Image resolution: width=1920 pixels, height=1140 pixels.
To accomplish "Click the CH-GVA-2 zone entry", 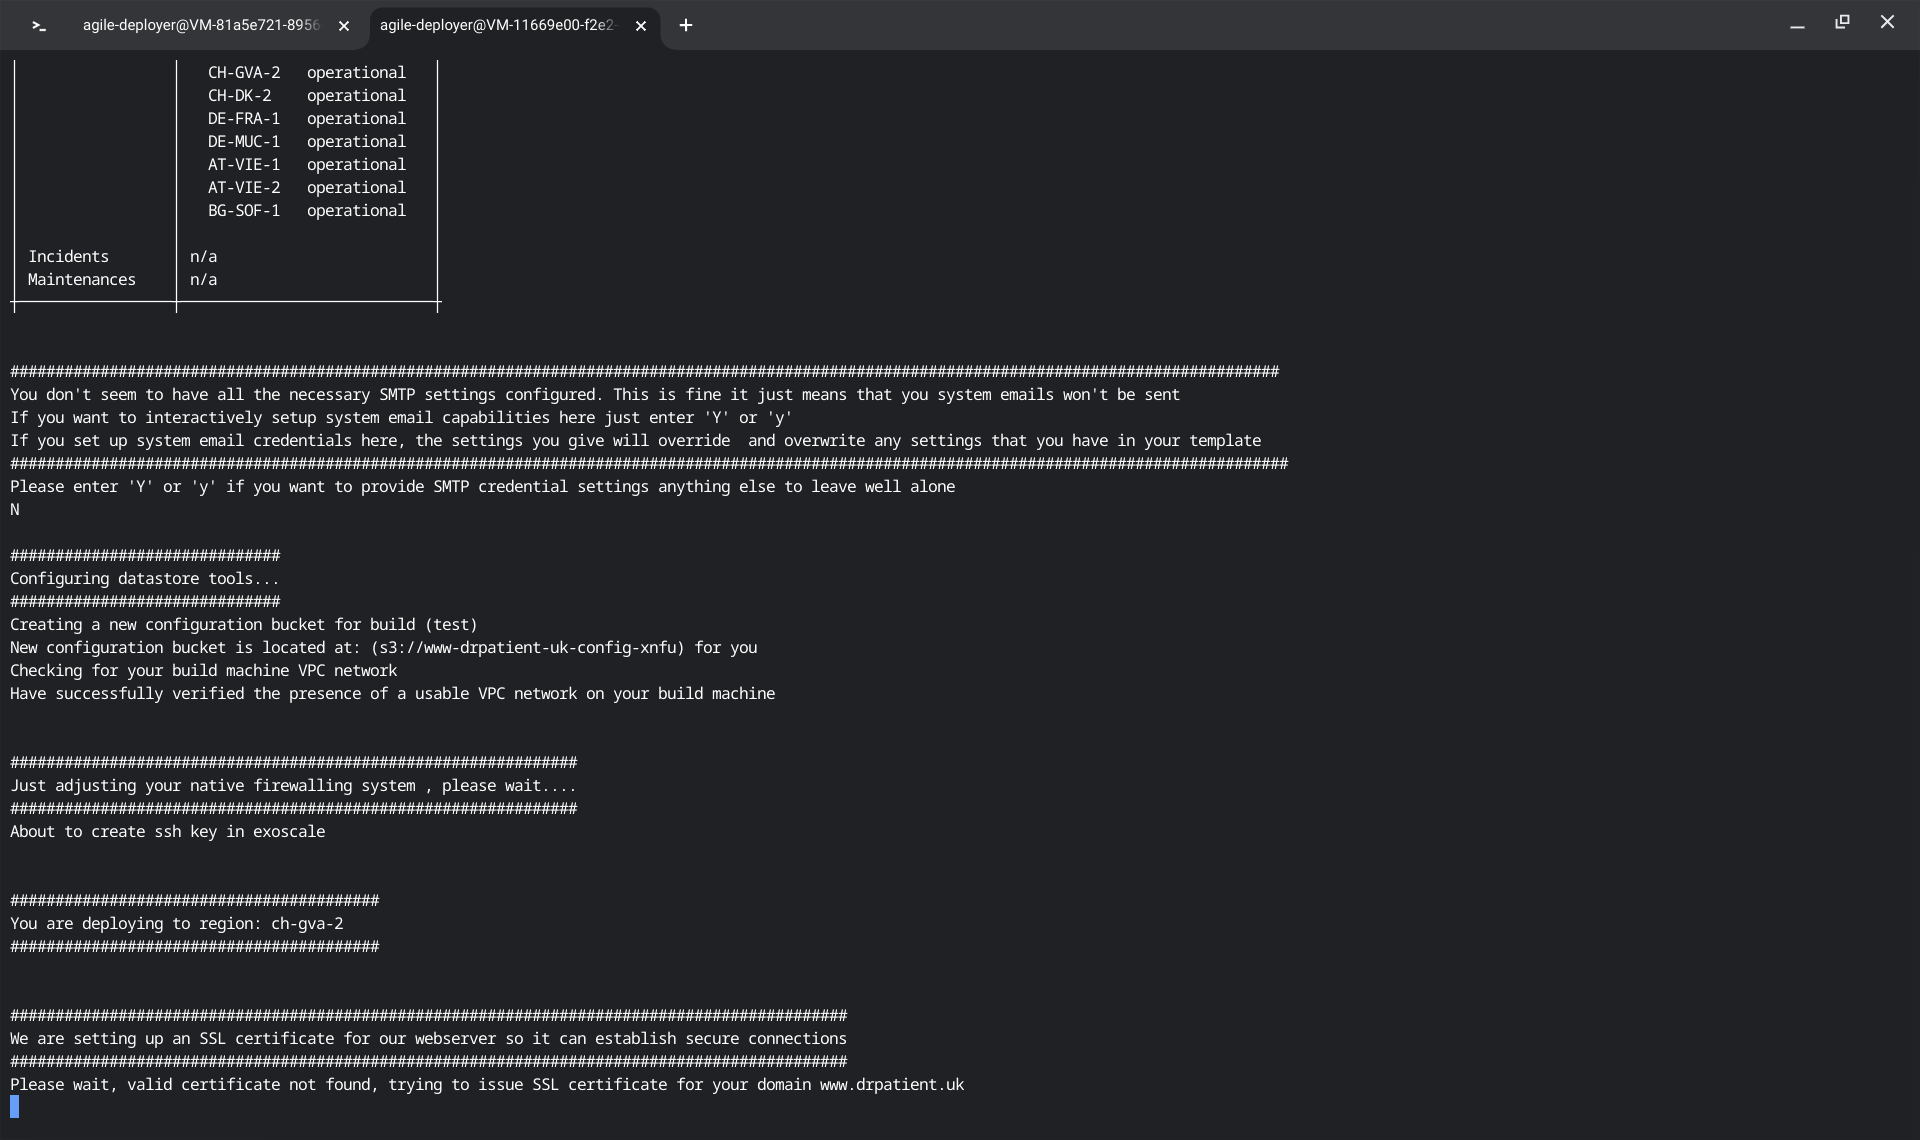I will pyautogui.click(x=244, y=73).
